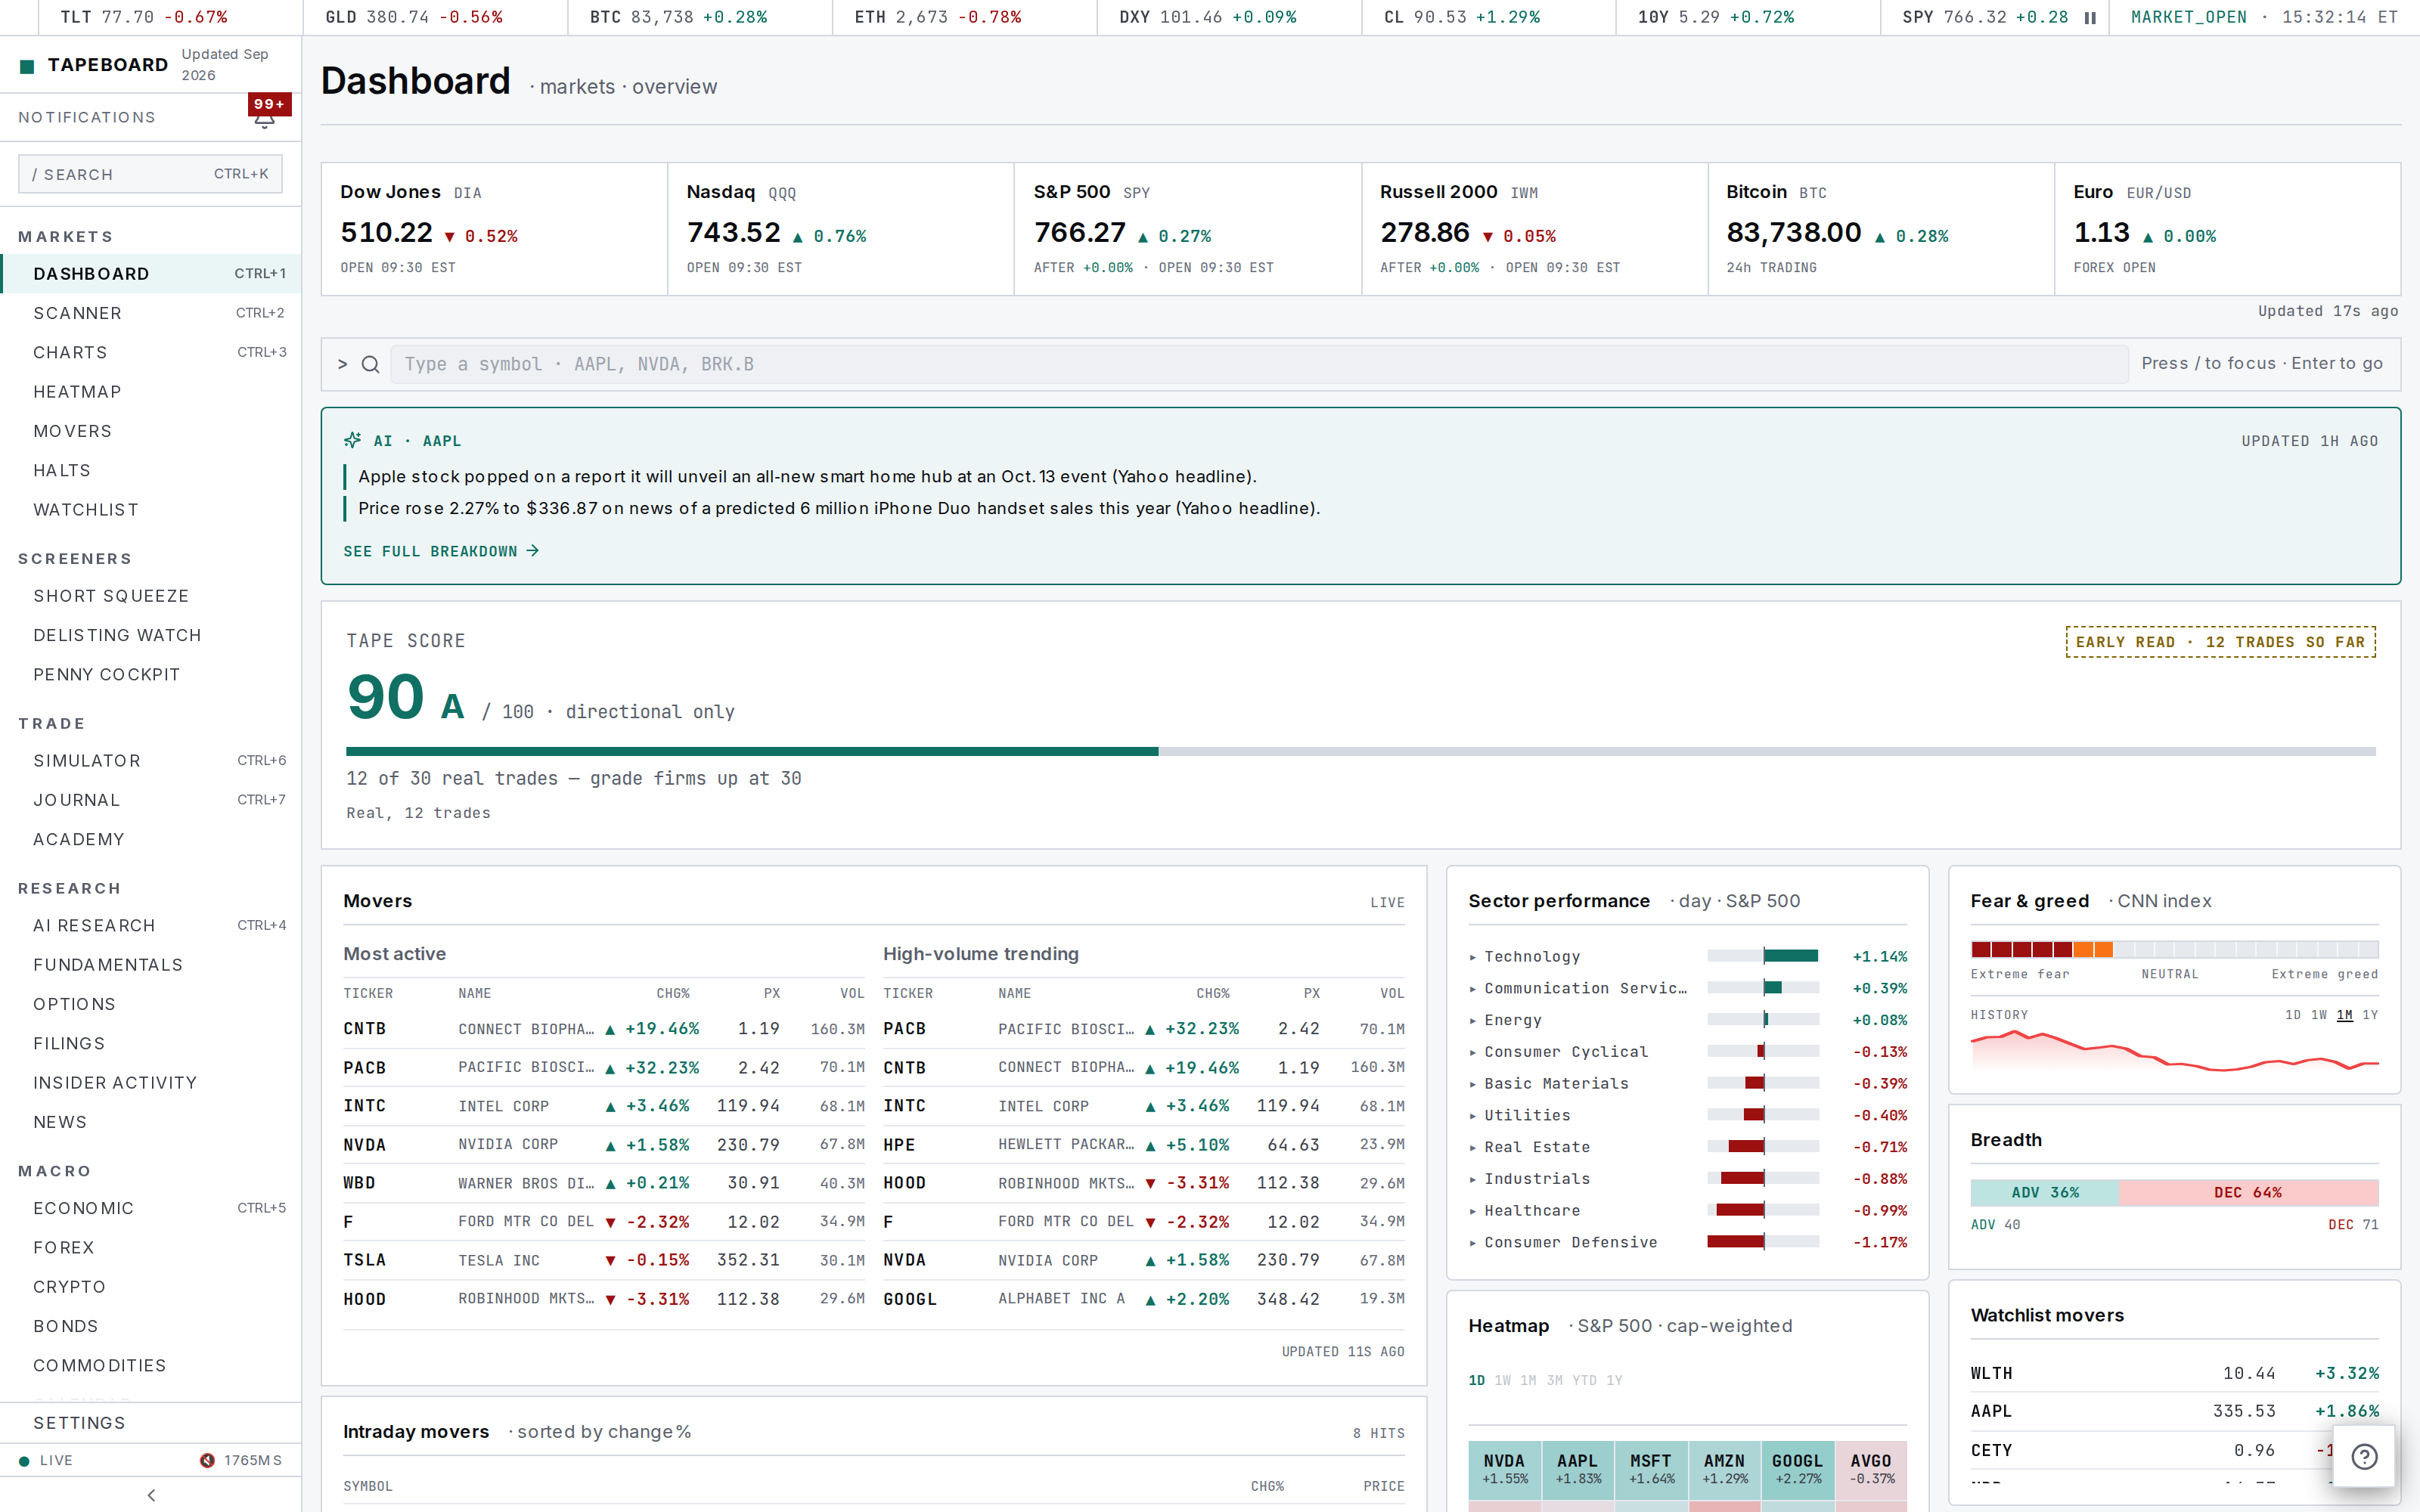Click the fear & greed gauge bar

2174,949
